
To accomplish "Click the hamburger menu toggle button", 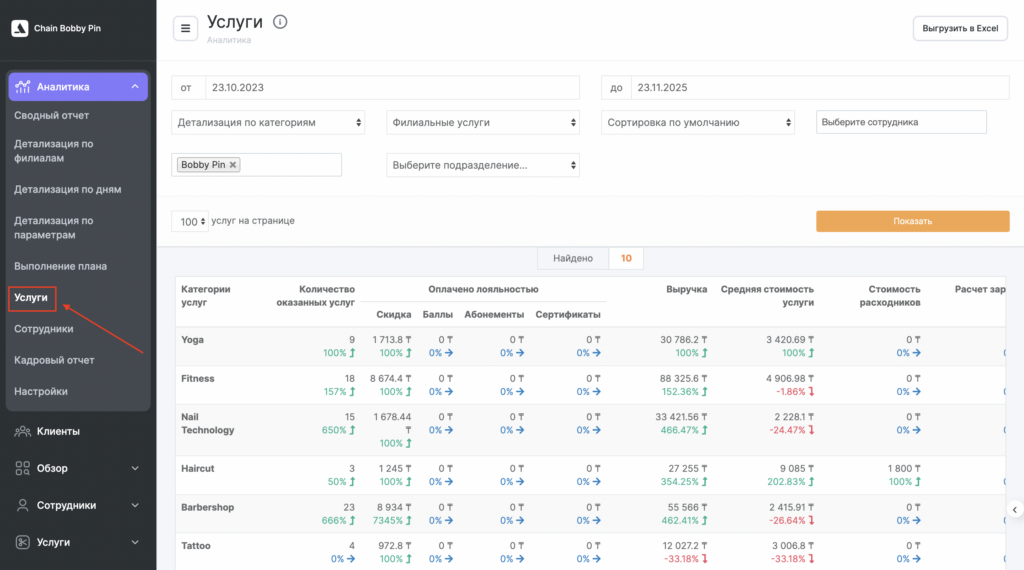I will tap(185, 28).
